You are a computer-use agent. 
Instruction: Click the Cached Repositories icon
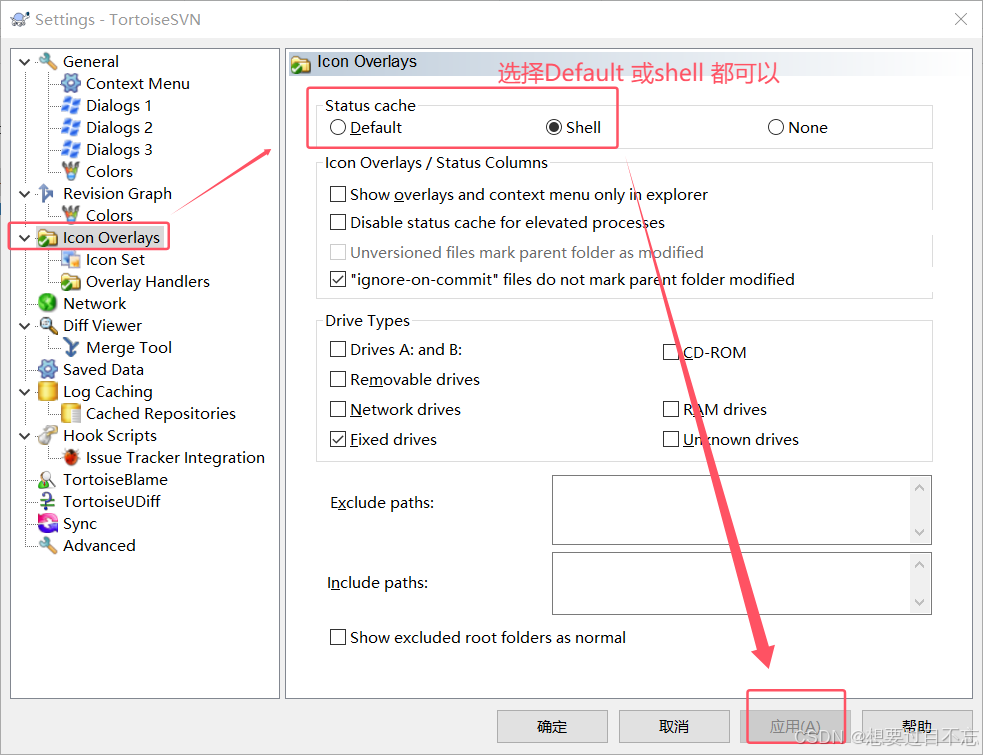tap(71, 413)
